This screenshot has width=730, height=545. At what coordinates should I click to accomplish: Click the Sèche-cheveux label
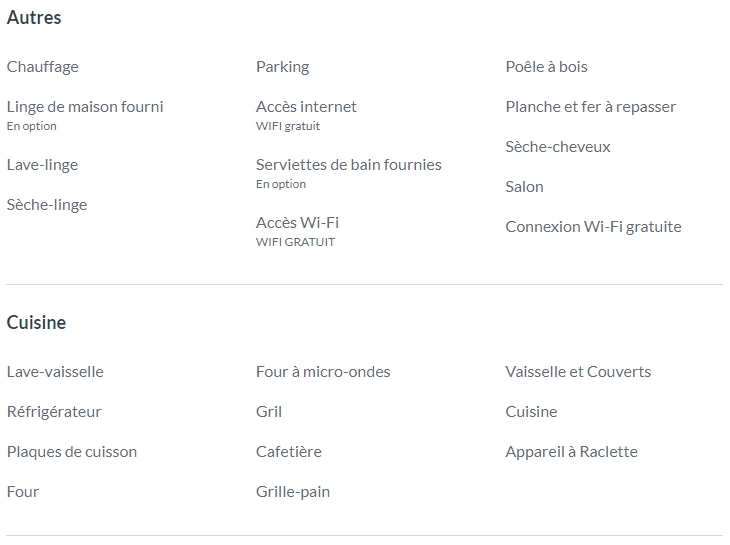pyautogui.click(x=558, y=147)
